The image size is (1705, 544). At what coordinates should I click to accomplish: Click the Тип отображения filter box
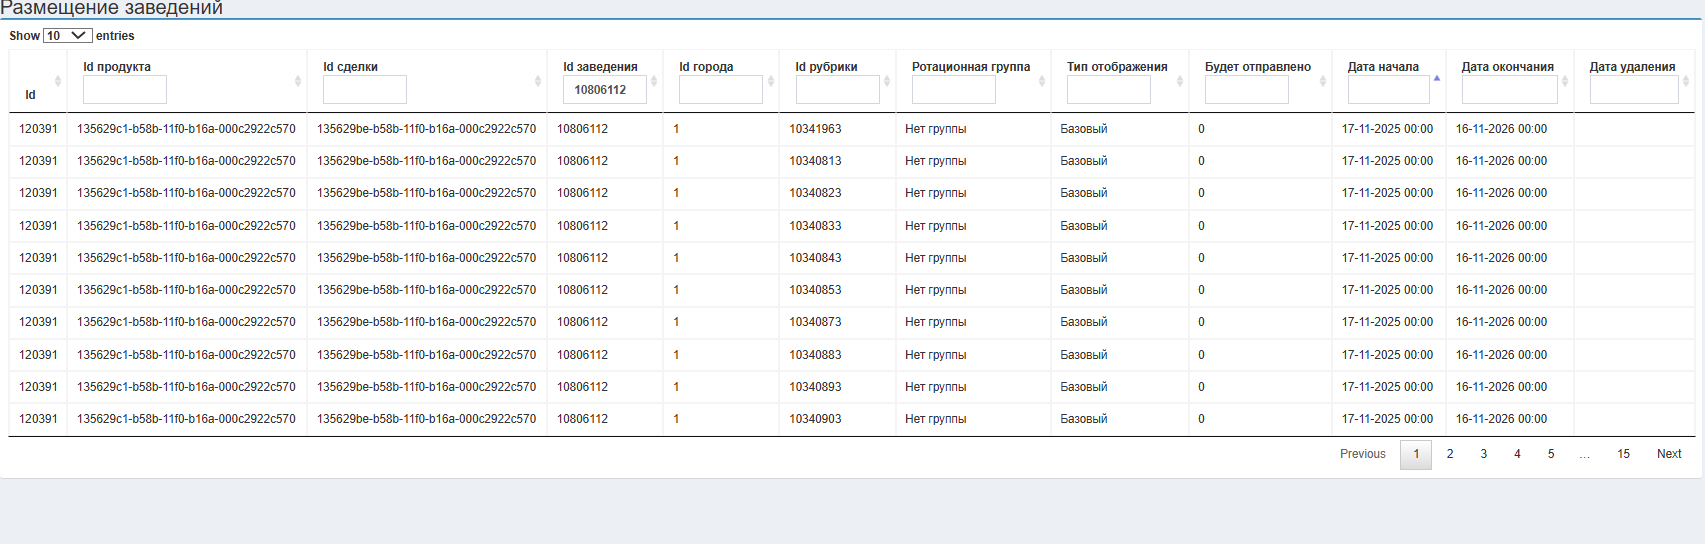[1108, 90]
